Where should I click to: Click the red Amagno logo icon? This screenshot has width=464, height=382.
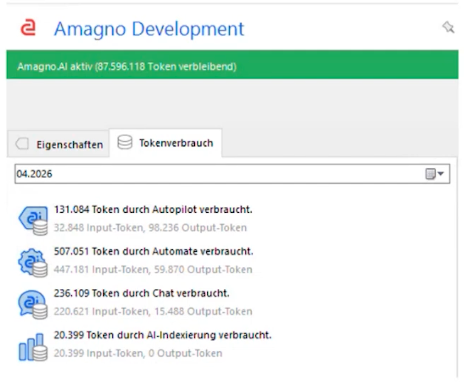[28, 28]
